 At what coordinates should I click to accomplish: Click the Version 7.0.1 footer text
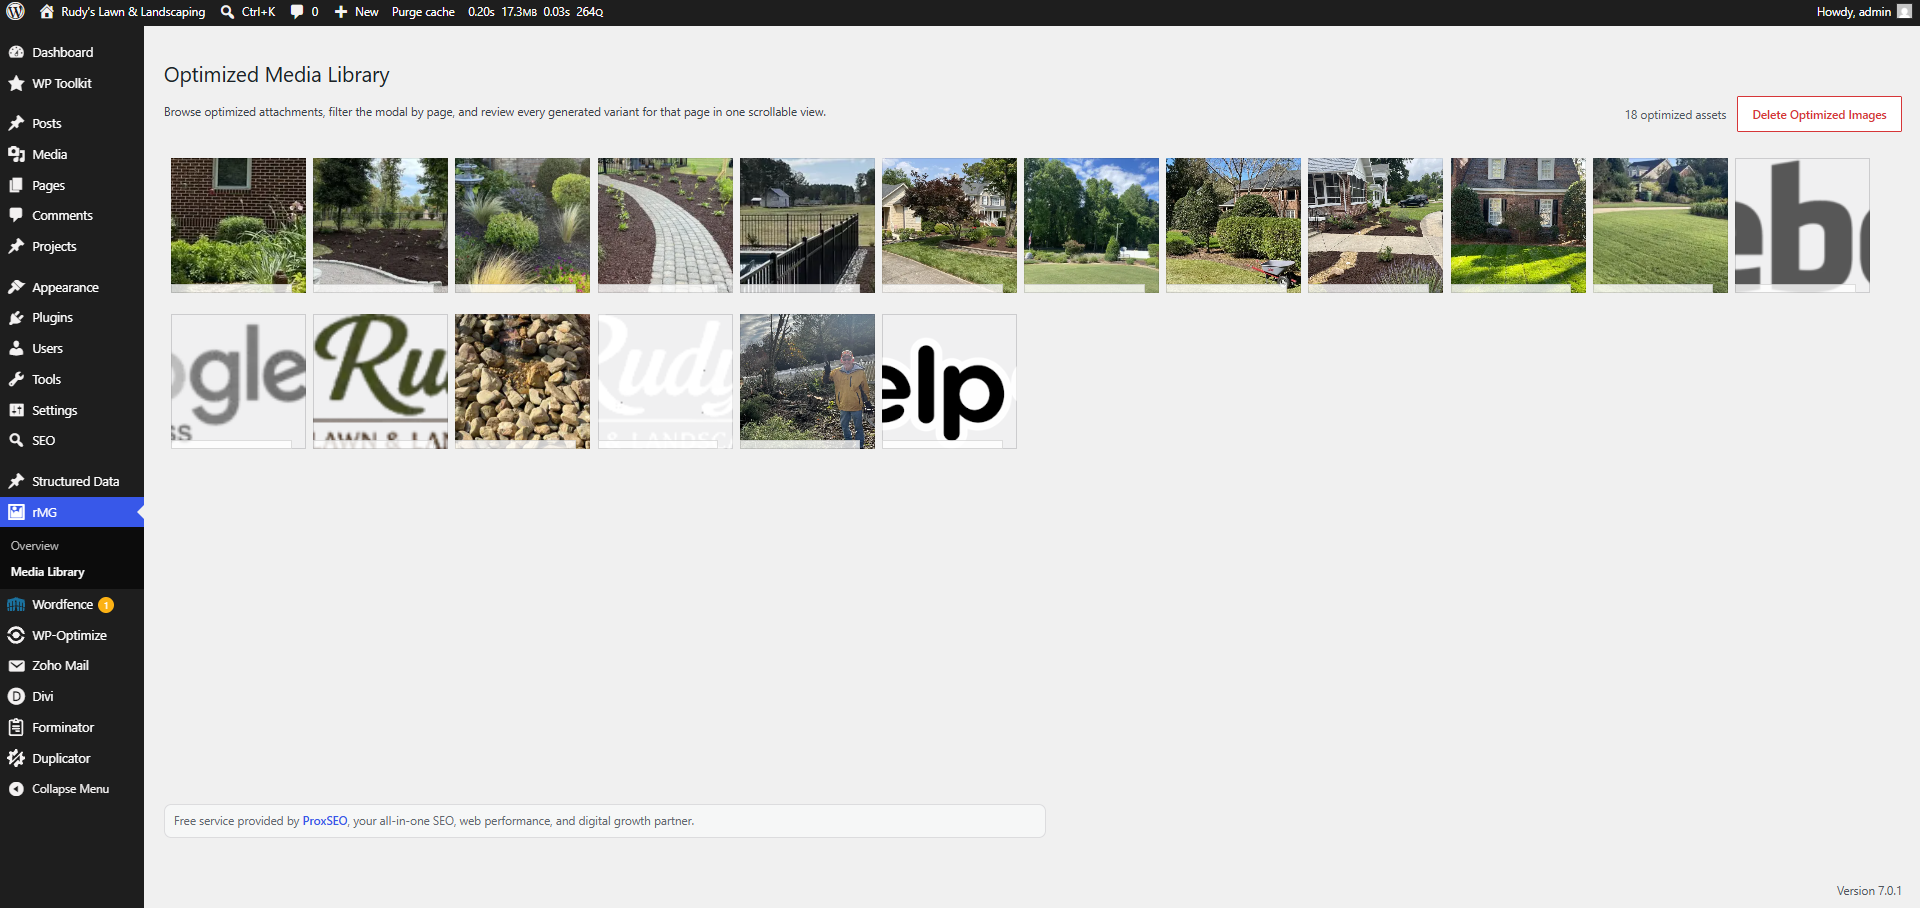click(x=1868, y=891)
